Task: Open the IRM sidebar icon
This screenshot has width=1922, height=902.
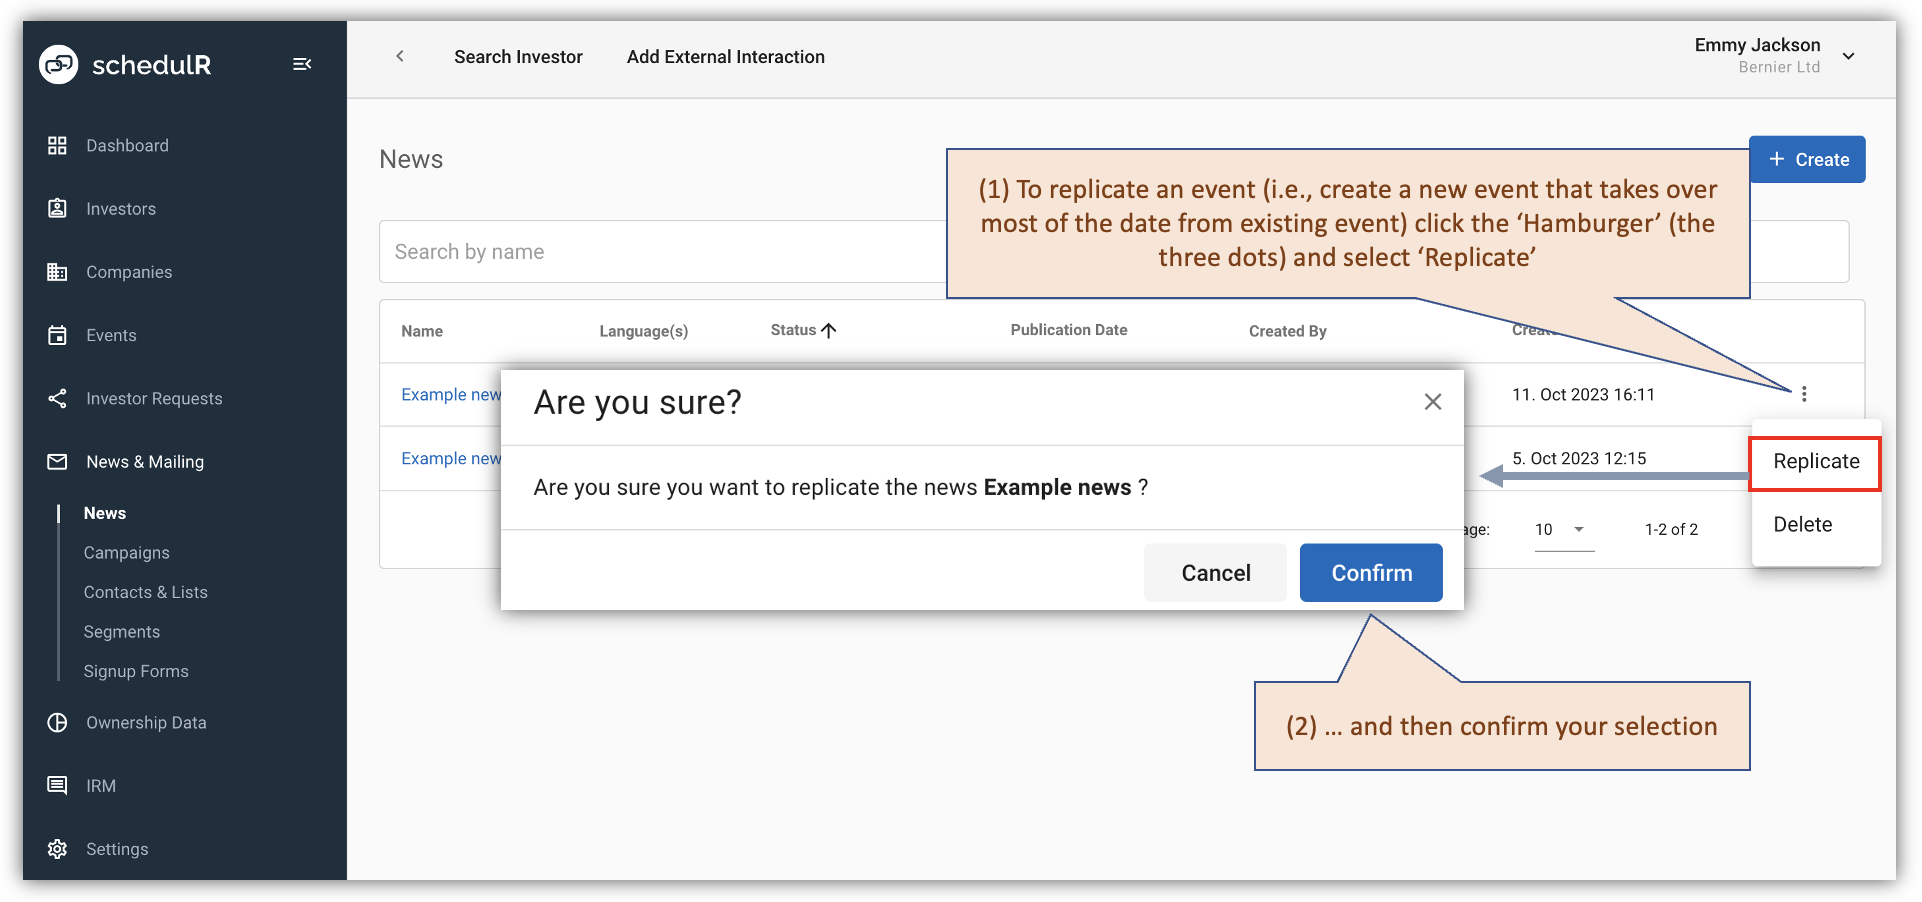Action: tap(57, 785)
